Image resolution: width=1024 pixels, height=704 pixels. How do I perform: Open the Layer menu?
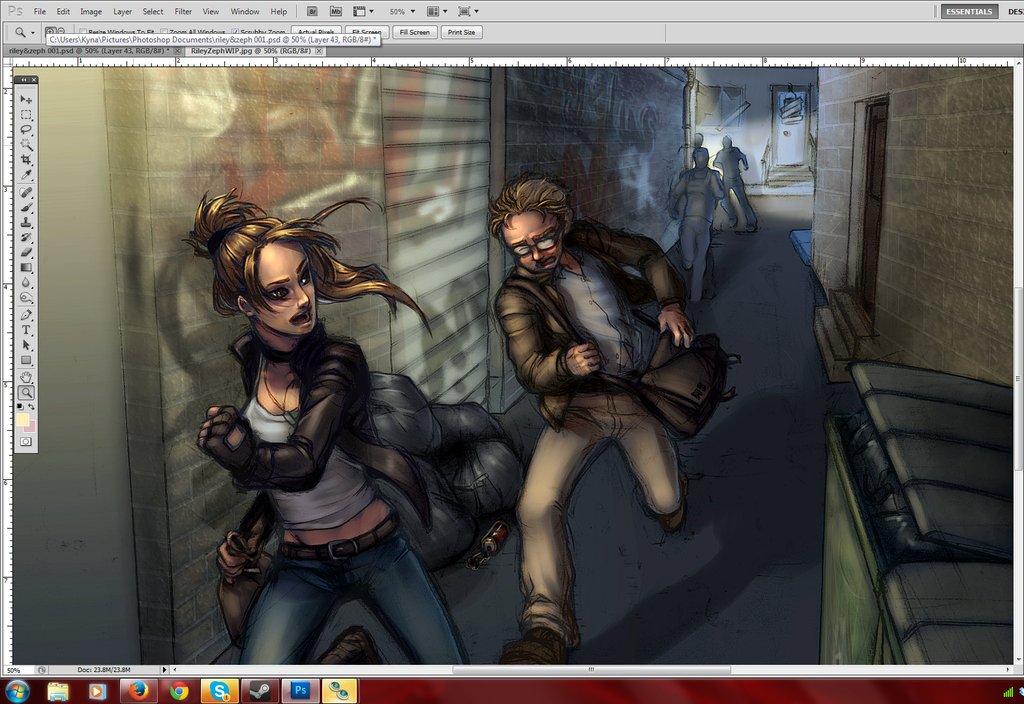(x=122, y=11)
